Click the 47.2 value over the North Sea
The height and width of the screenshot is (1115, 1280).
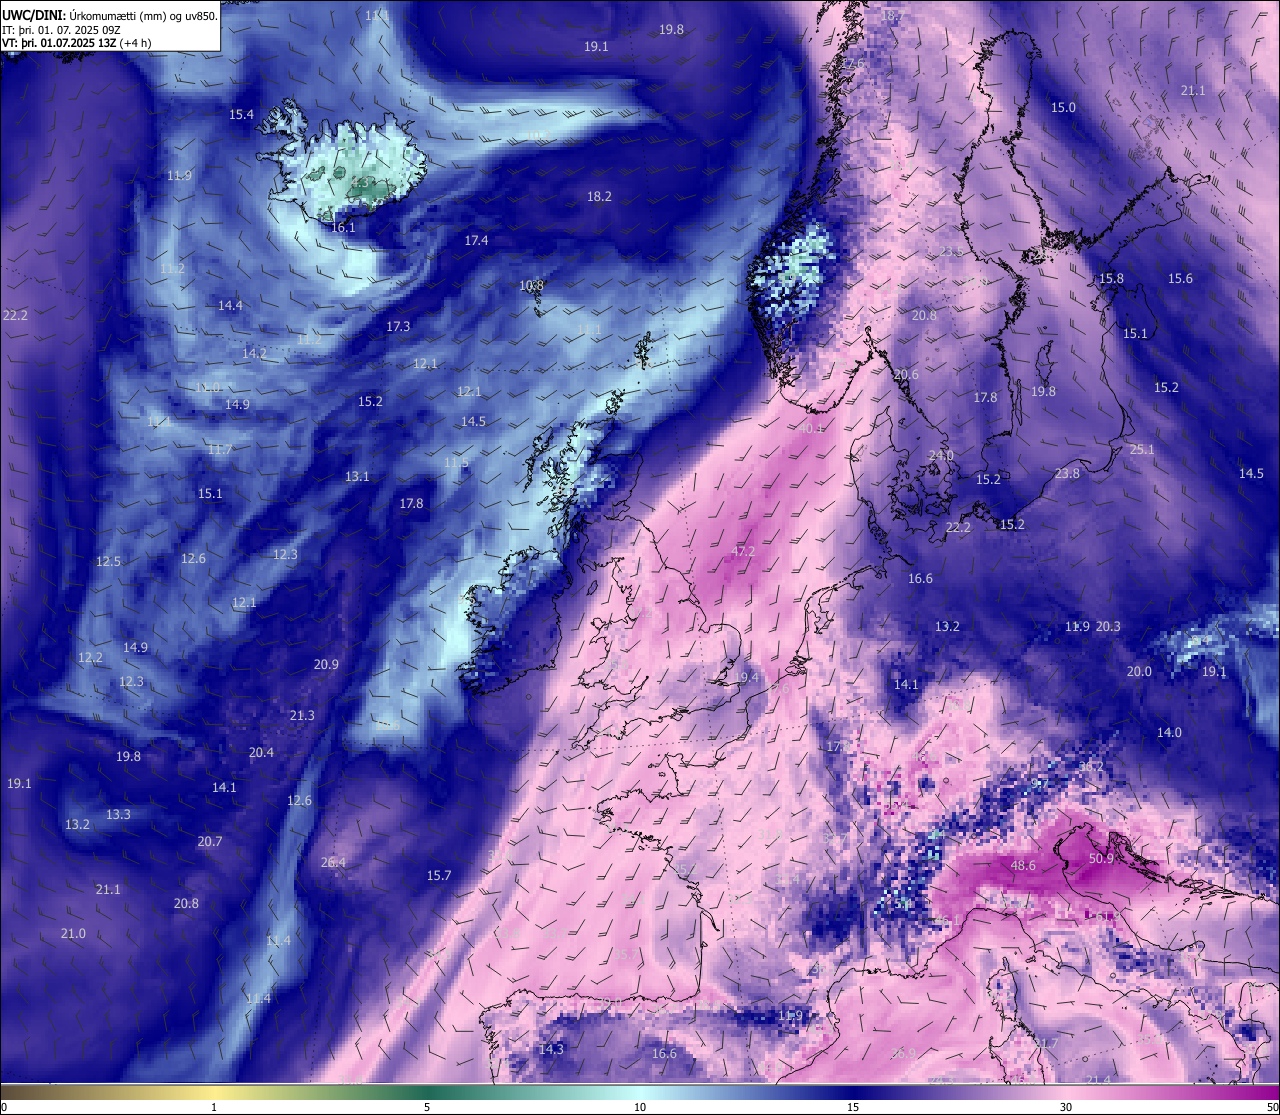point(743,552)
